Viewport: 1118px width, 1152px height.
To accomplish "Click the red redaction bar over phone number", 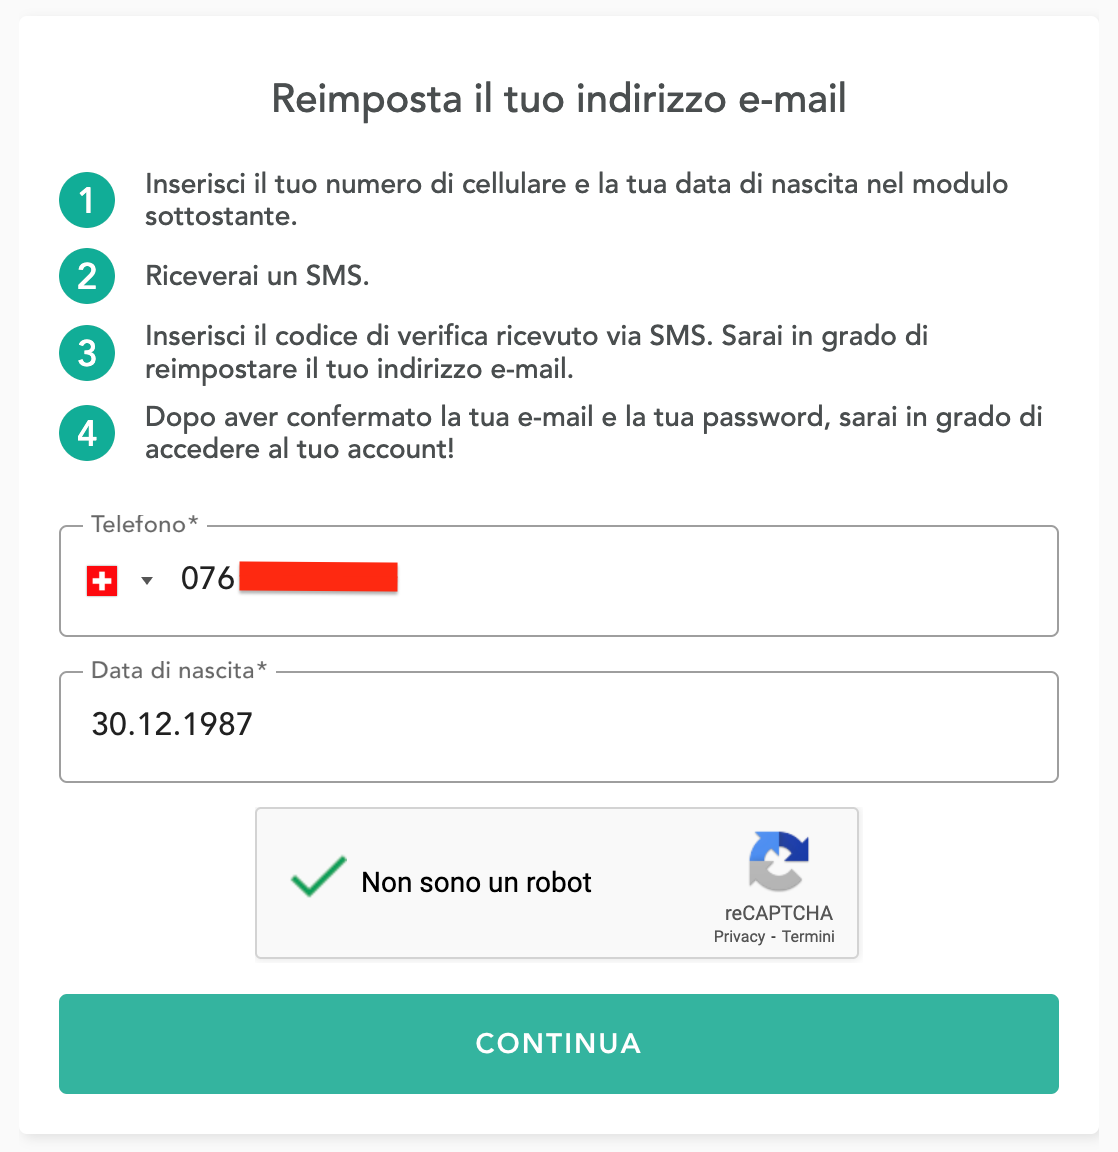I will click(318, 578).
